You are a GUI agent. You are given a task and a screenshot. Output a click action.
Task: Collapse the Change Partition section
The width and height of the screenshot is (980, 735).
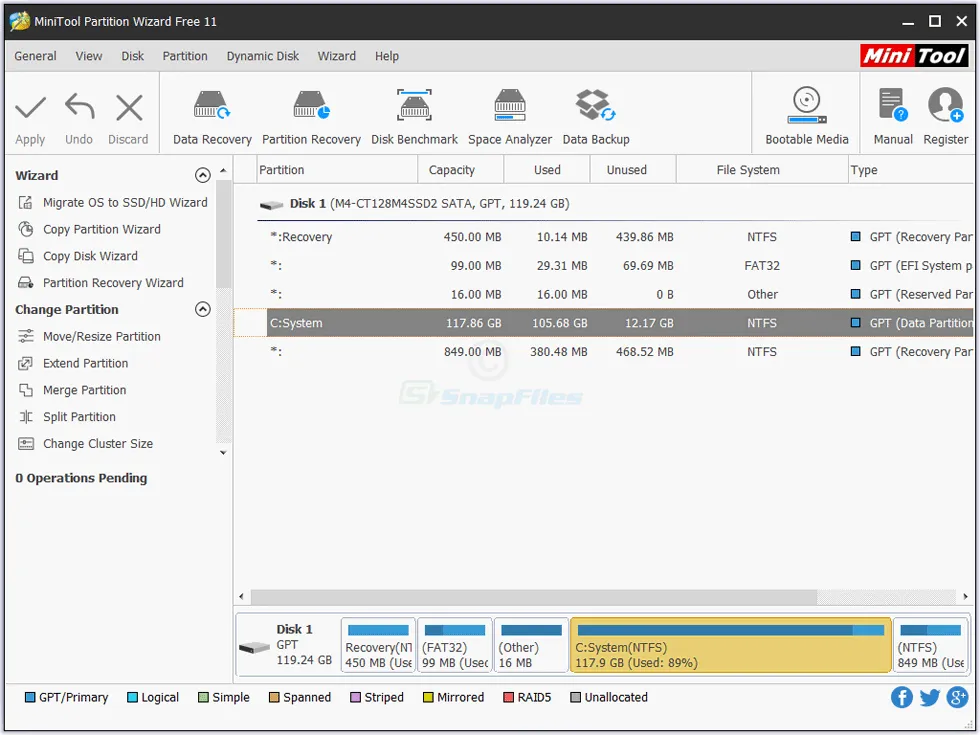click(x=202, y=309)
